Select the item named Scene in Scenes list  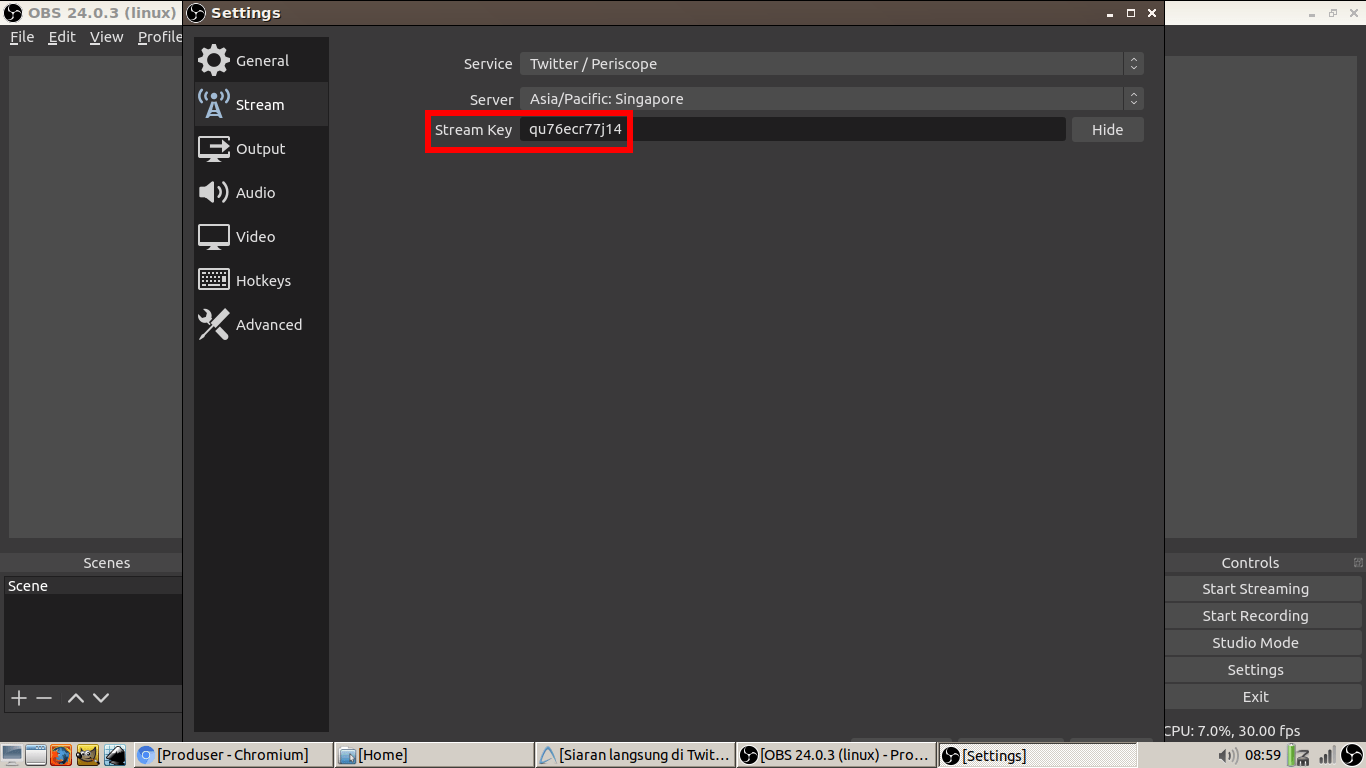coord(93,586)
